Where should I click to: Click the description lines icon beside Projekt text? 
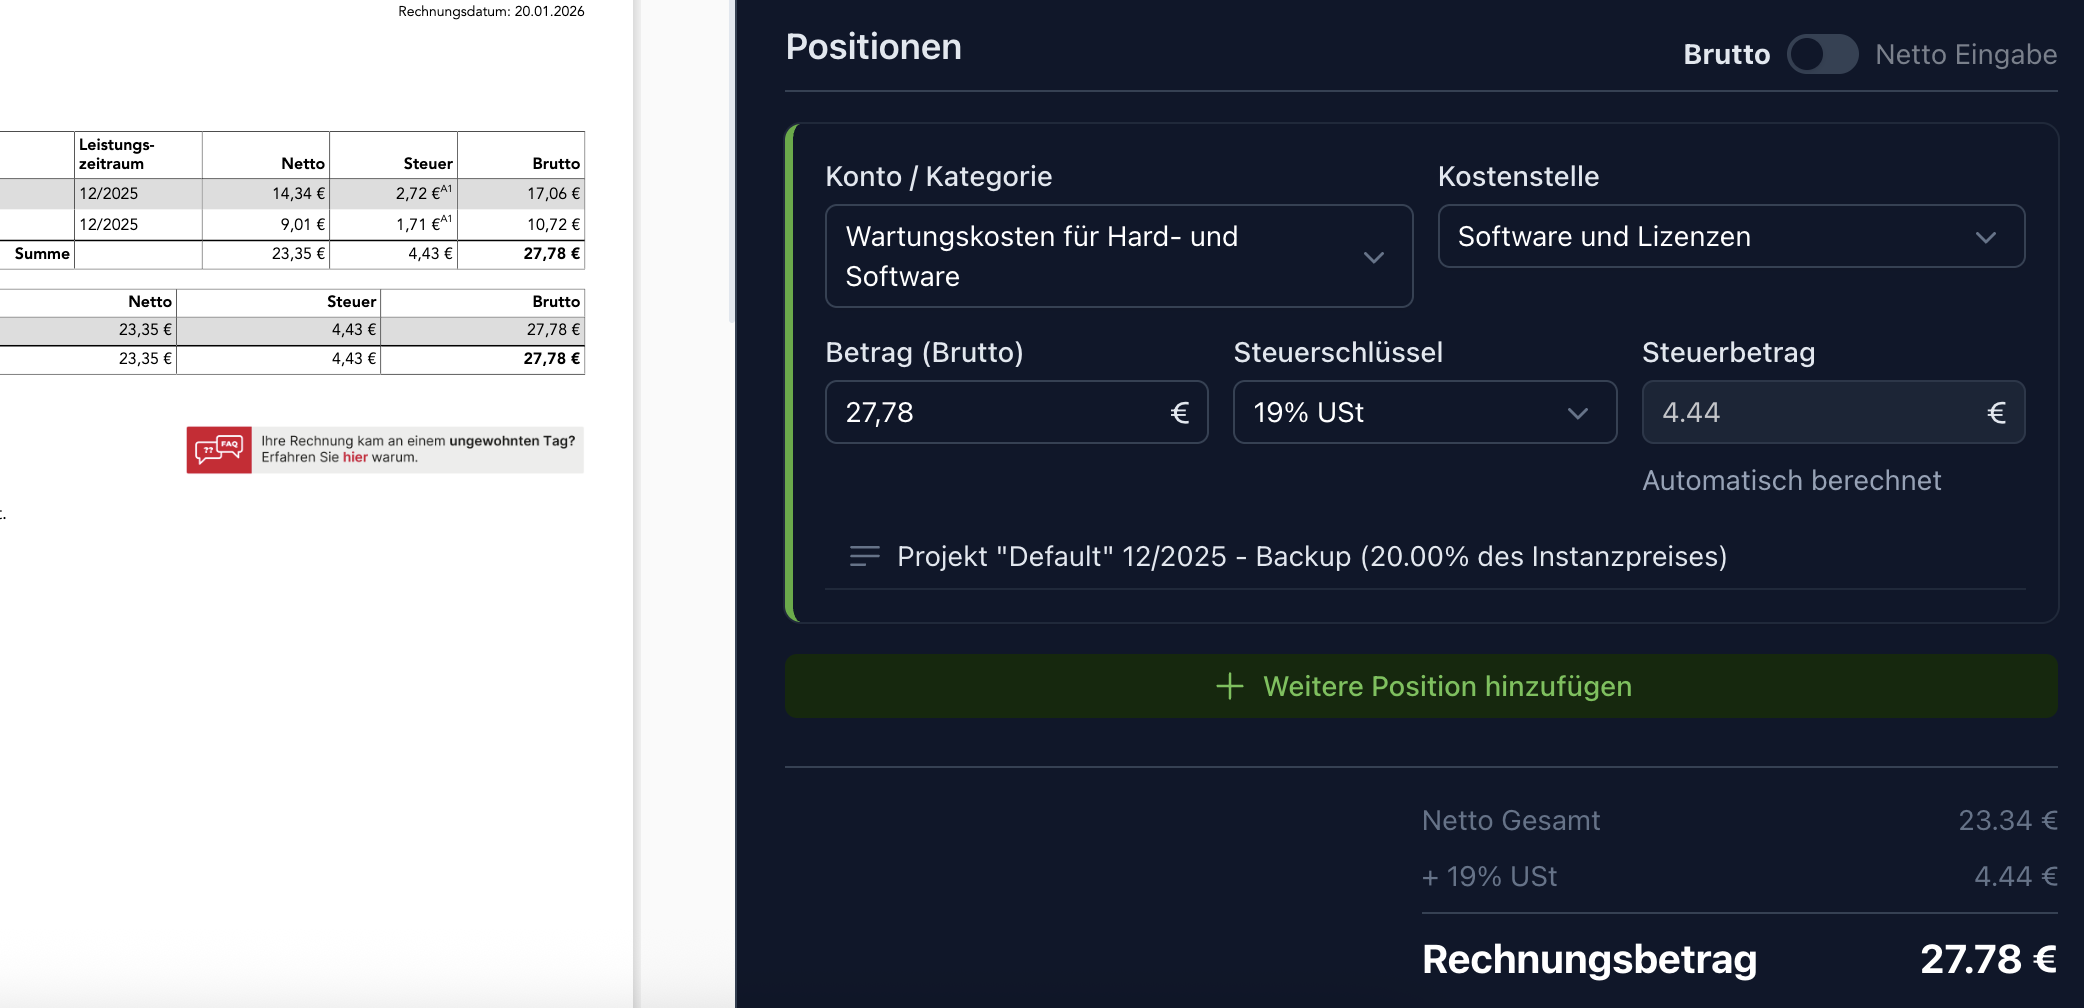point(864,556)
